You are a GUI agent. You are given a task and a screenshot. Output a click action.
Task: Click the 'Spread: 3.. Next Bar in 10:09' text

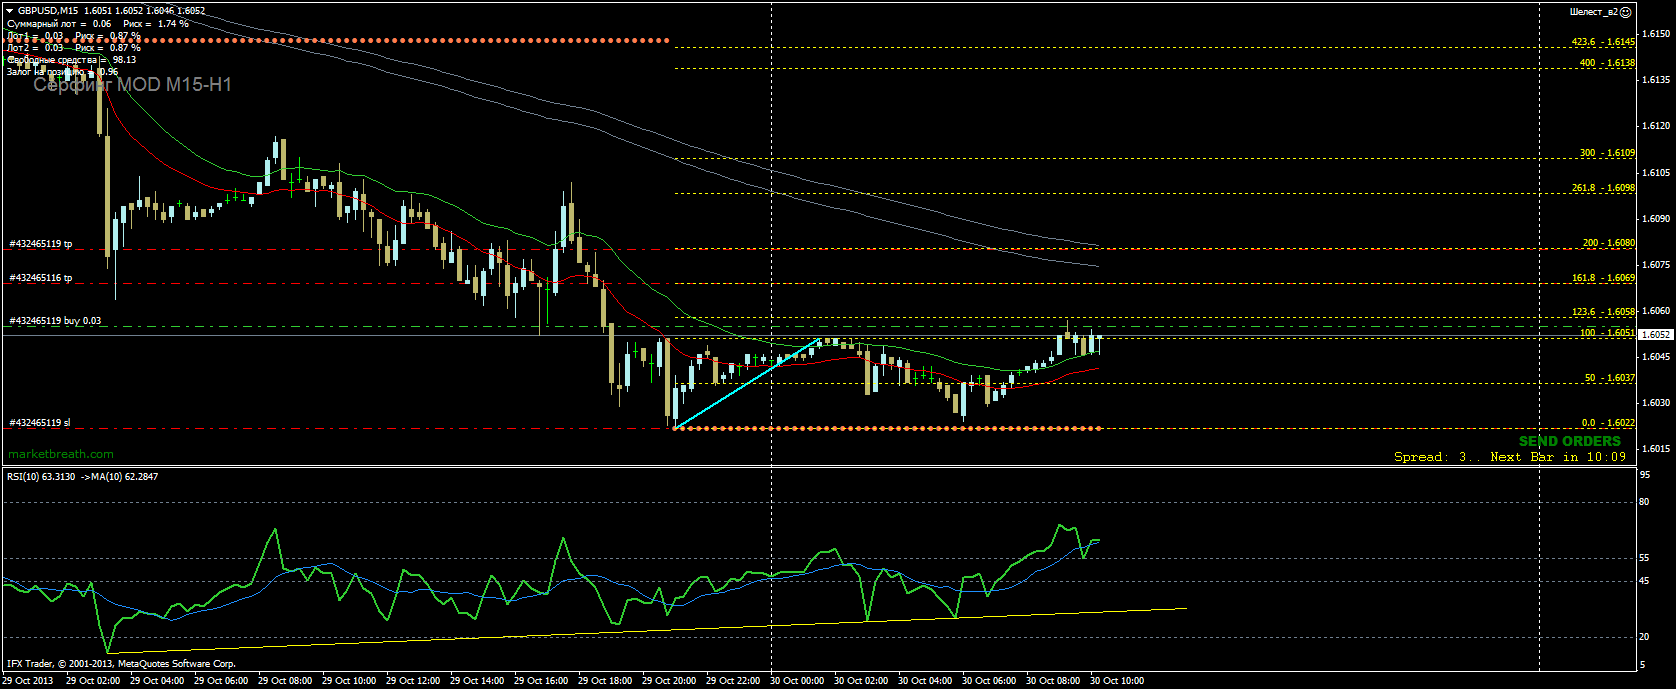[x=1510, y=457]
